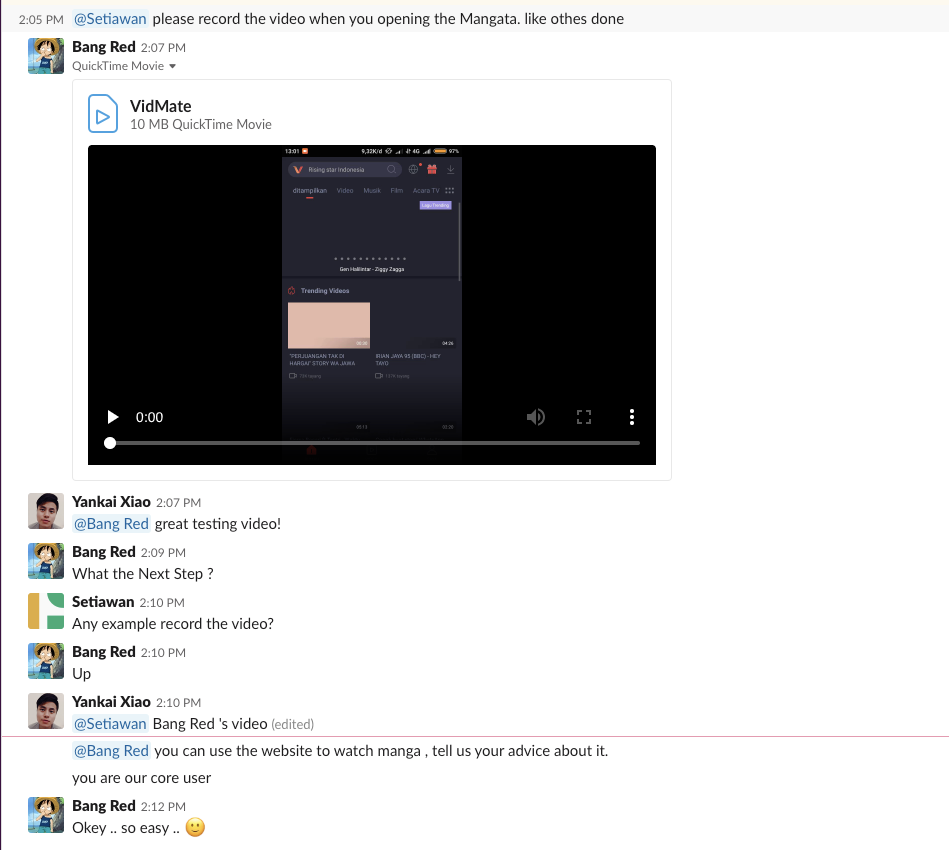This screenshot has width=949, height=850.
Task: Click the @Setiawan mention at 2:05 PM
Action: click(110, 19)
